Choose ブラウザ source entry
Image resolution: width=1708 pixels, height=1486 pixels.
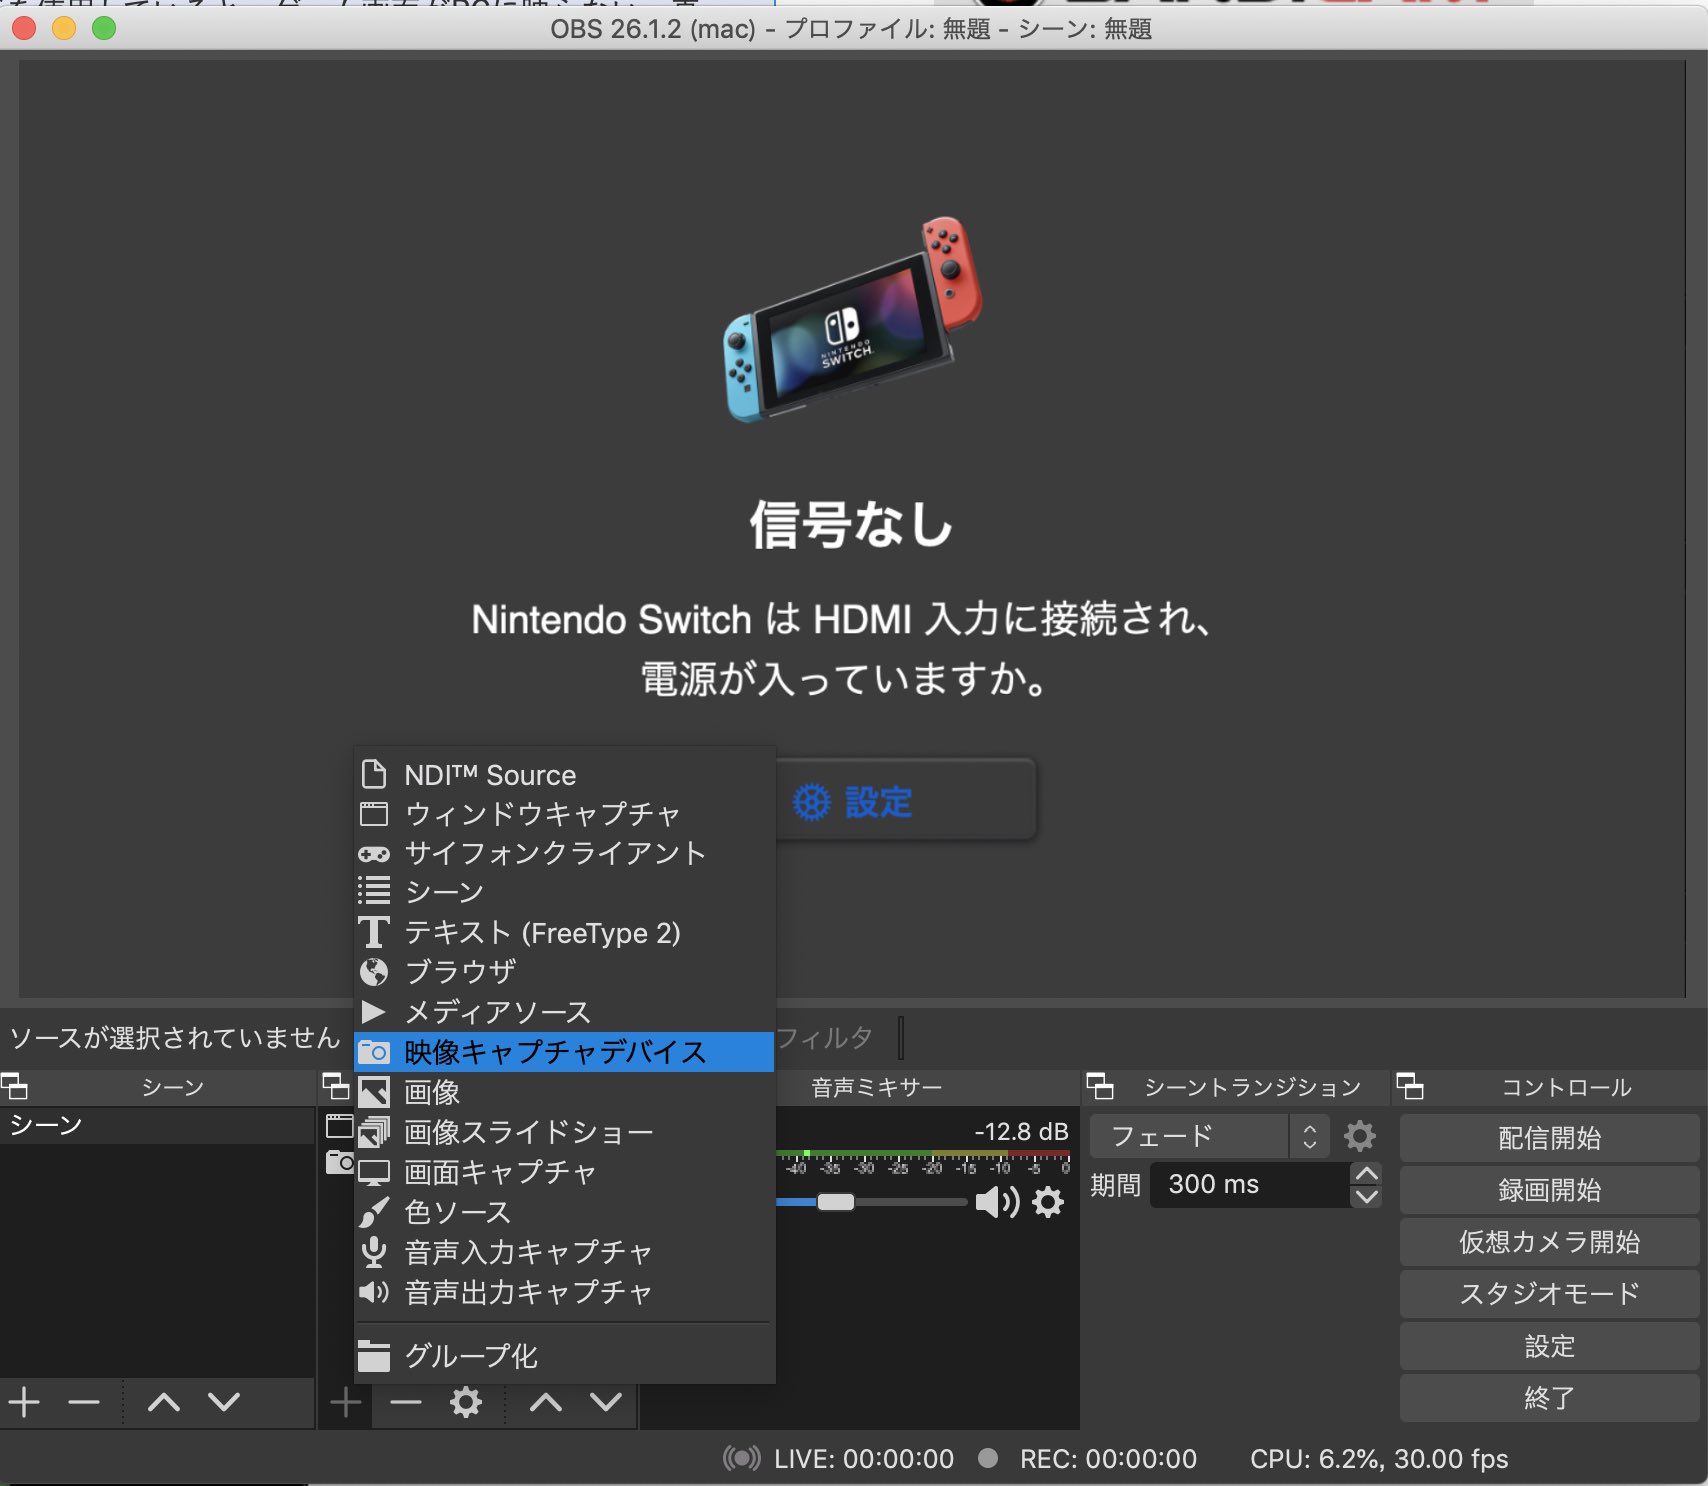pos(564,971)
